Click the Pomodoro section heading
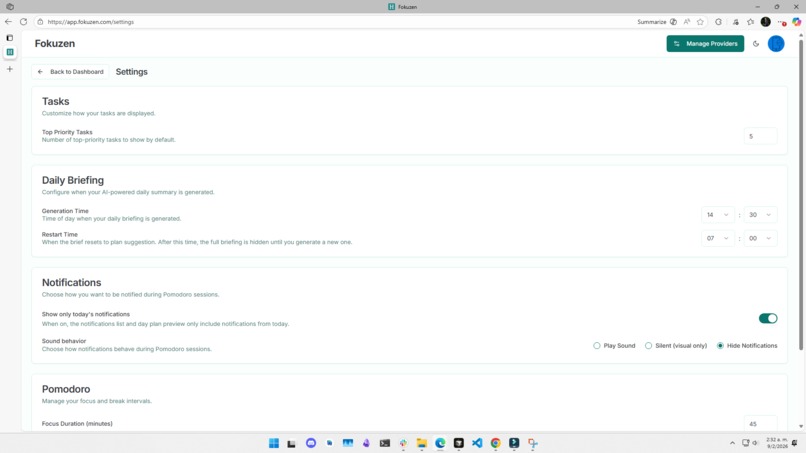This screenshot has height=453, width=806. click(x=66, y=389)
